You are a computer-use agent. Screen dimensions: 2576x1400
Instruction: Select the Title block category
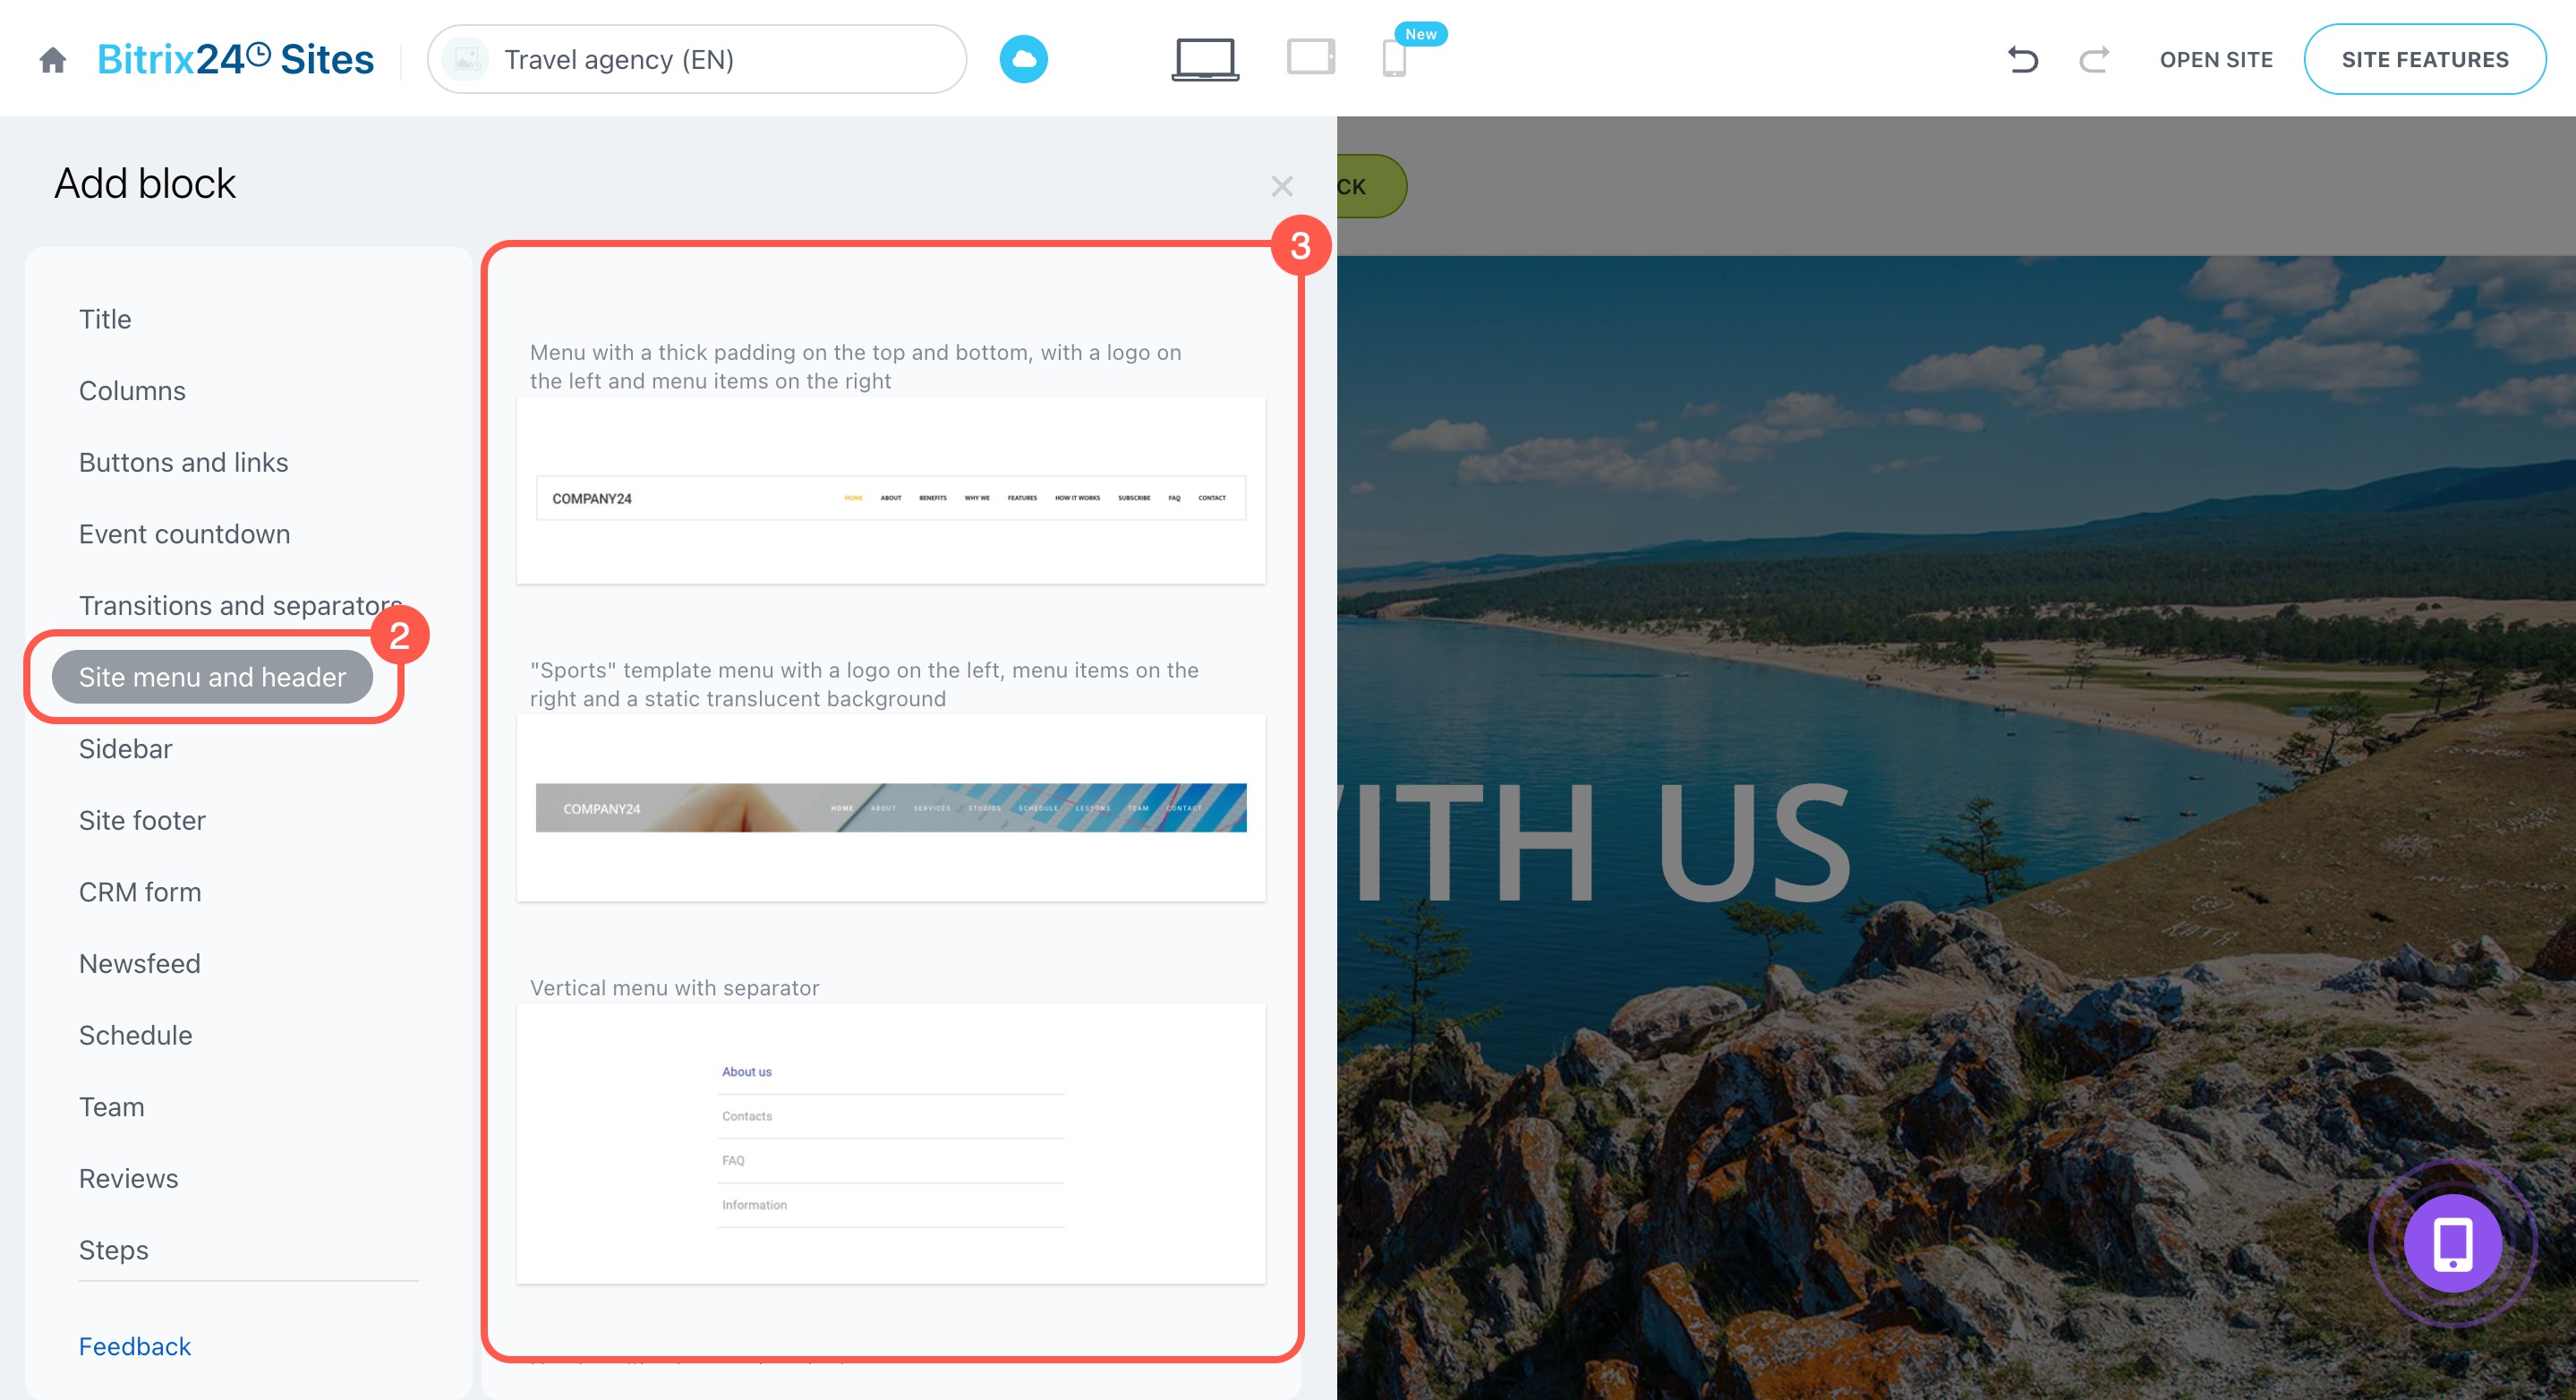click(x=105, y=319)
